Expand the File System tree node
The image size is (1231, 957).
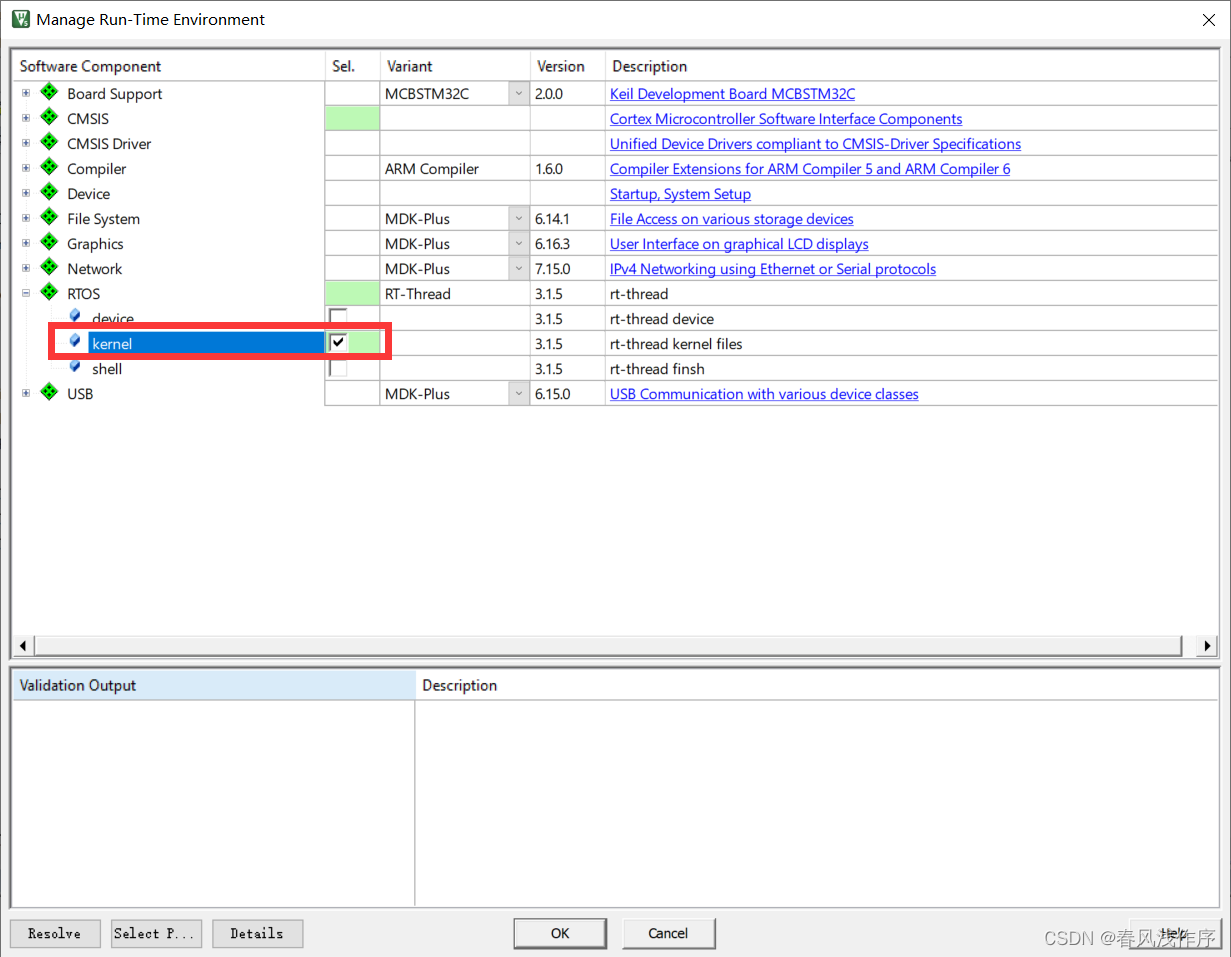pyautogui.click(x=26, y=218)
